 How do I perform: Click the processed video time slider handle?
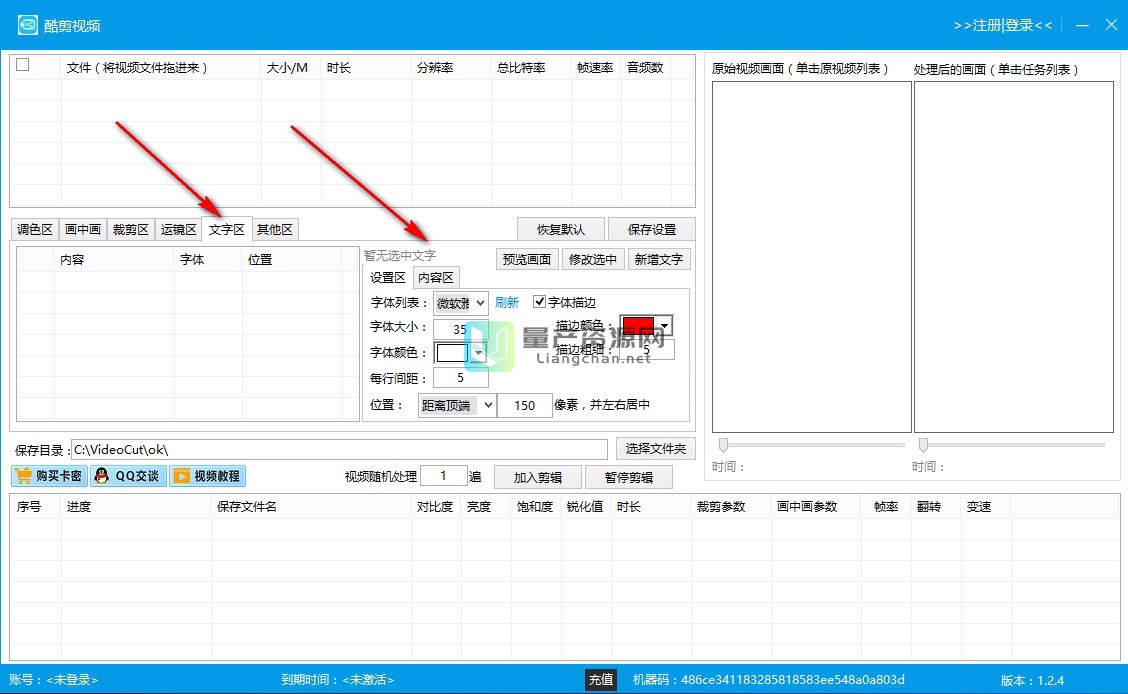click(x=924, y=444)
